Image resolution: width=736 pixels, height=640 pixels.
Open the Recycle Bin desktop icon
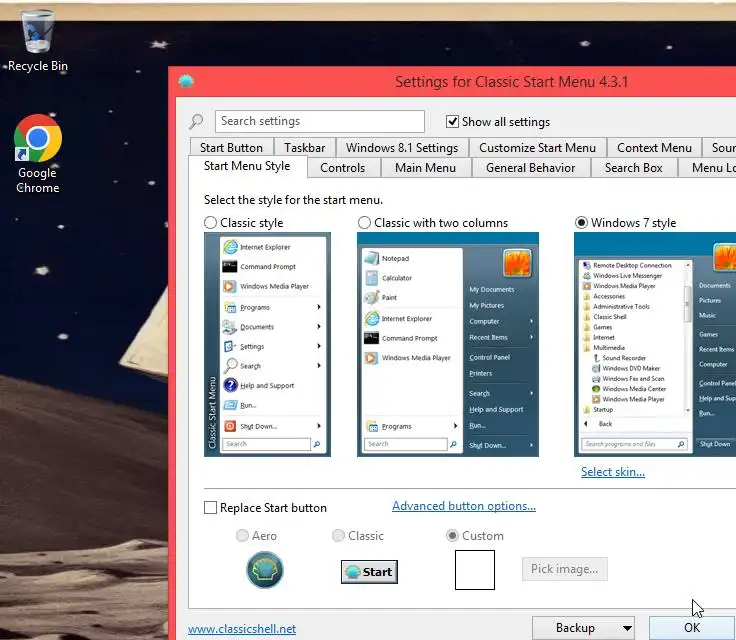coord(38,41)
